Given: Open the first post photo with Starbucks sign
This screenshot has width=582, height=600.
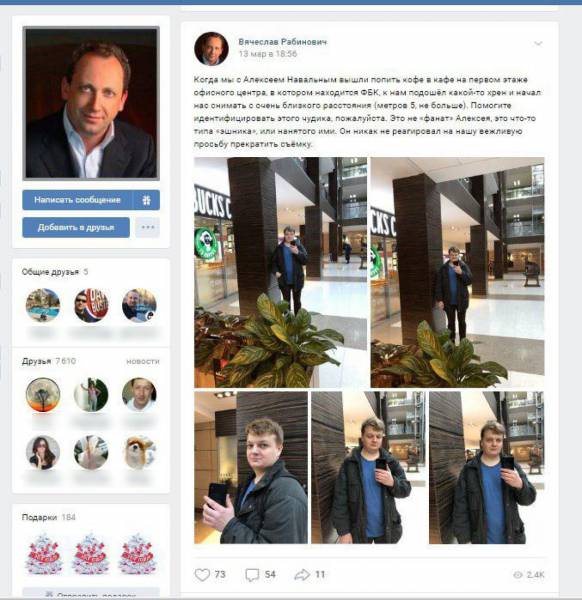Looking at the screenshot, I should 280,272.
